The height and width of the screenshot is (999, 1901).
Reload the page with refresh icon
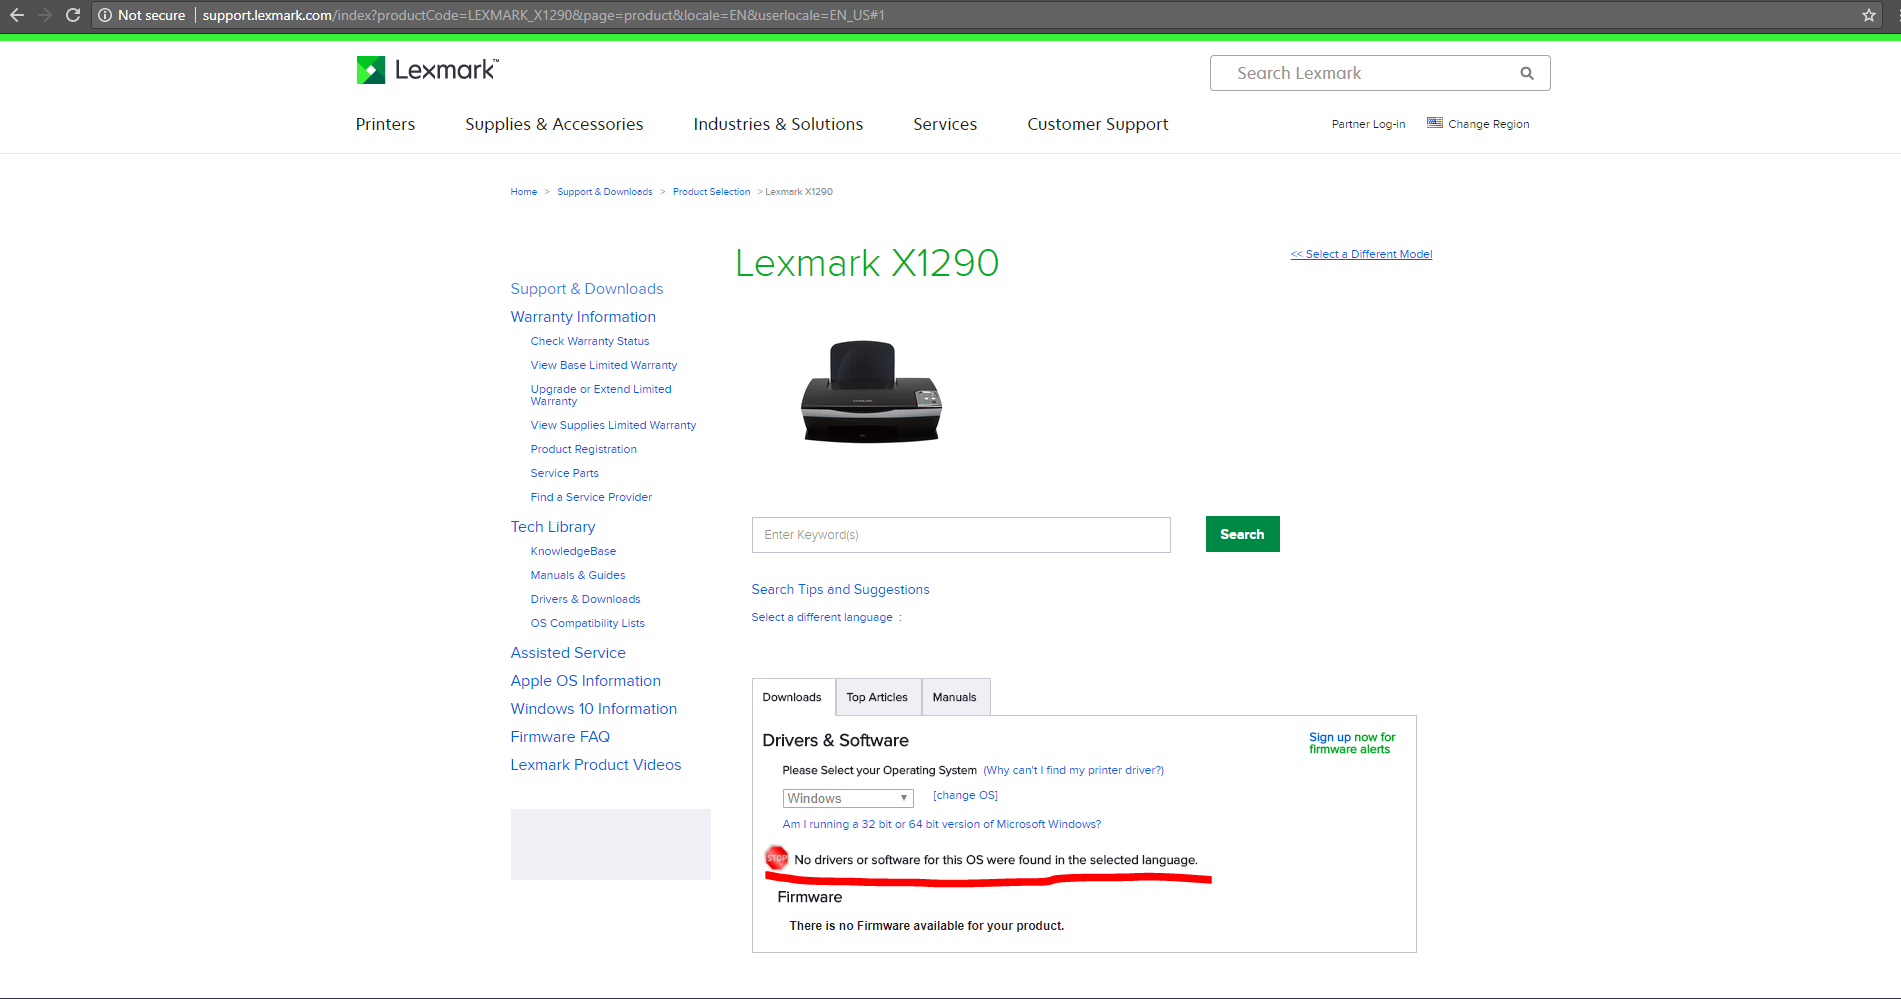(73, 15)
